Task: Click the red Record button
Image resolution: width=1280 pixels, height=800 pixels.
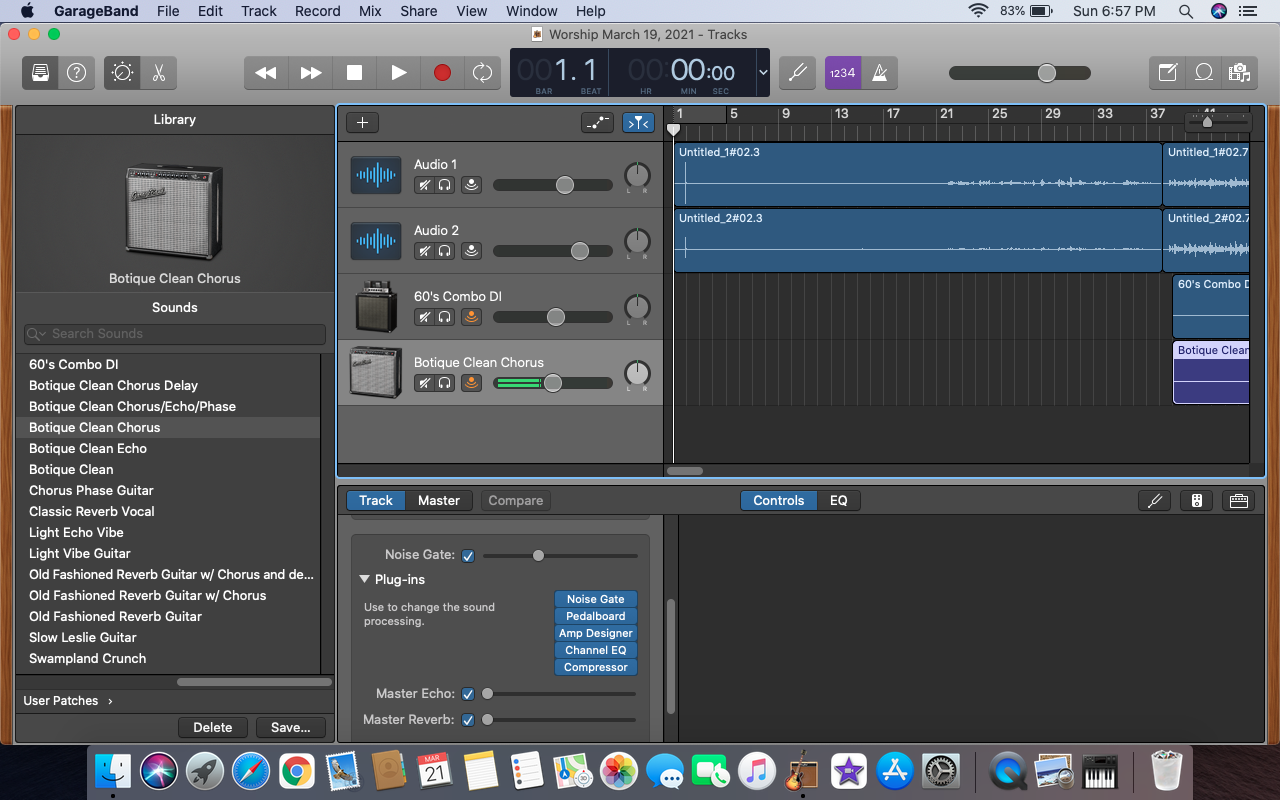Action: click(x=442, y=73)
